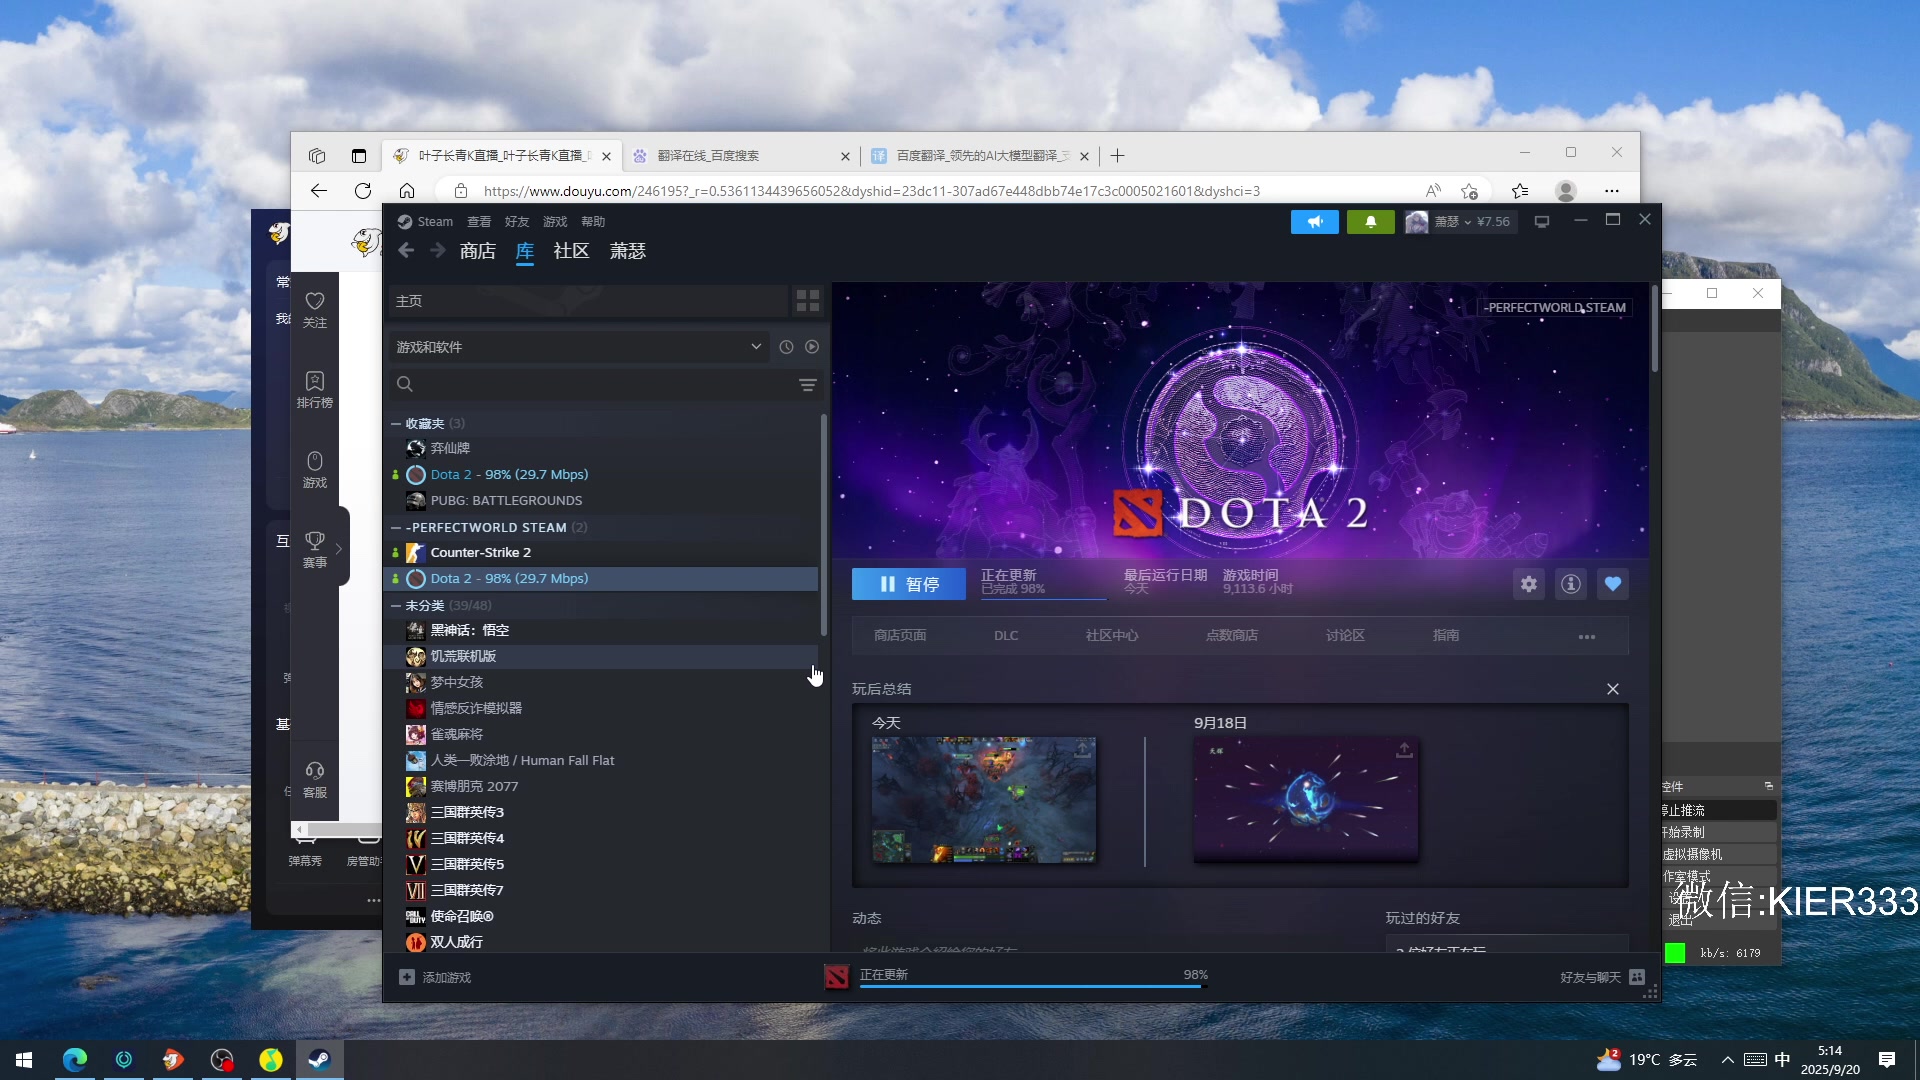This screenshot has height=1080, width=1920.
Task: Open Edge tab actions menu icon
Action: [359, 156]
